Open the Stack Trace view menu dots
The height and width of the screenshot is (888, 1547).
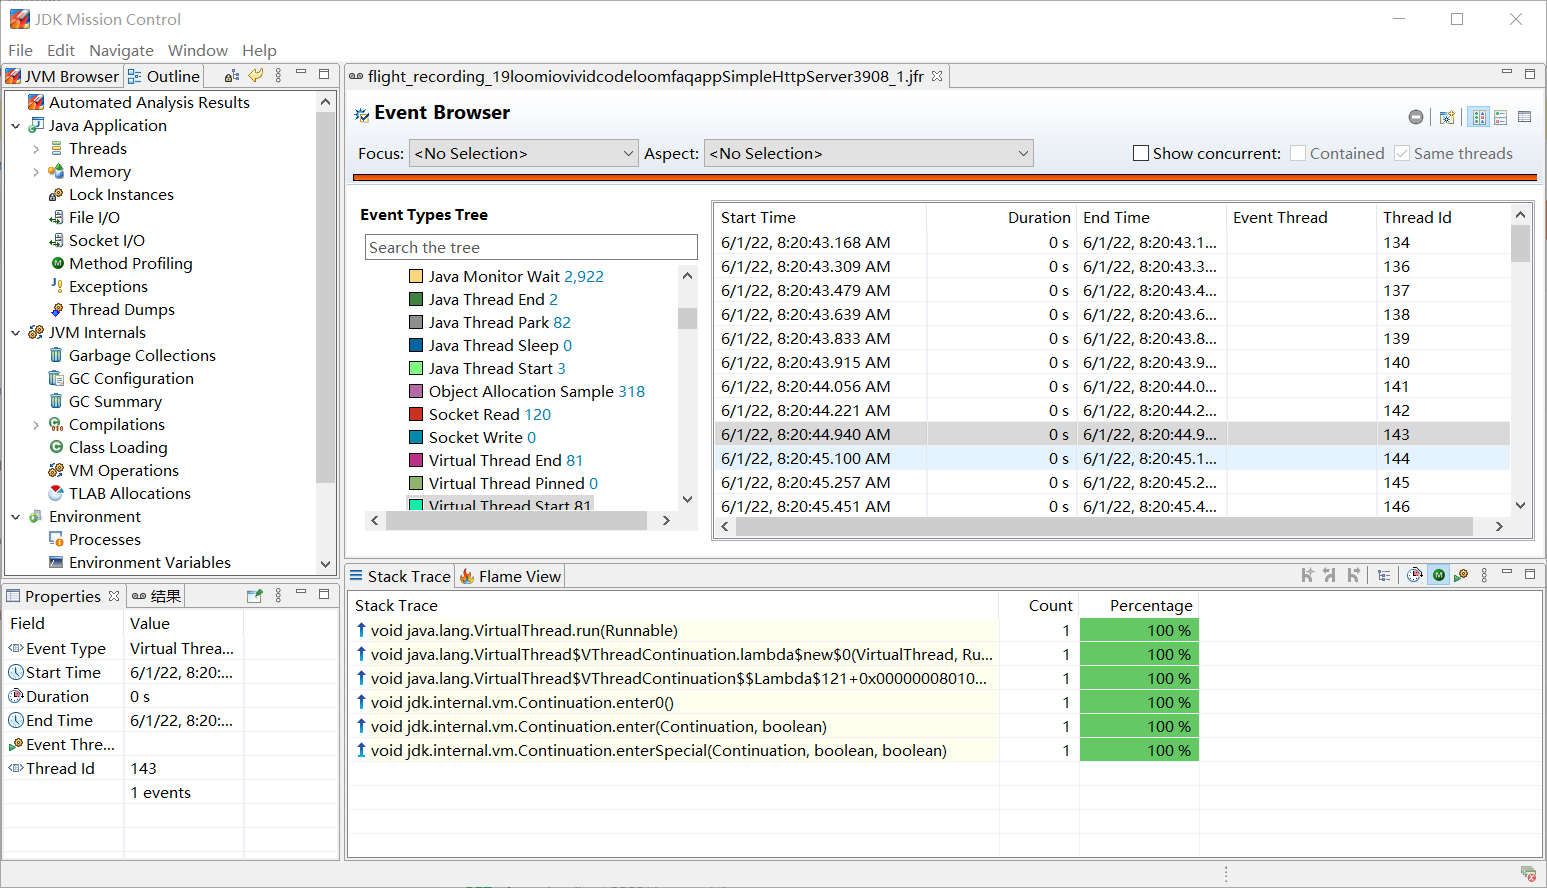[x=1484, y=575]
